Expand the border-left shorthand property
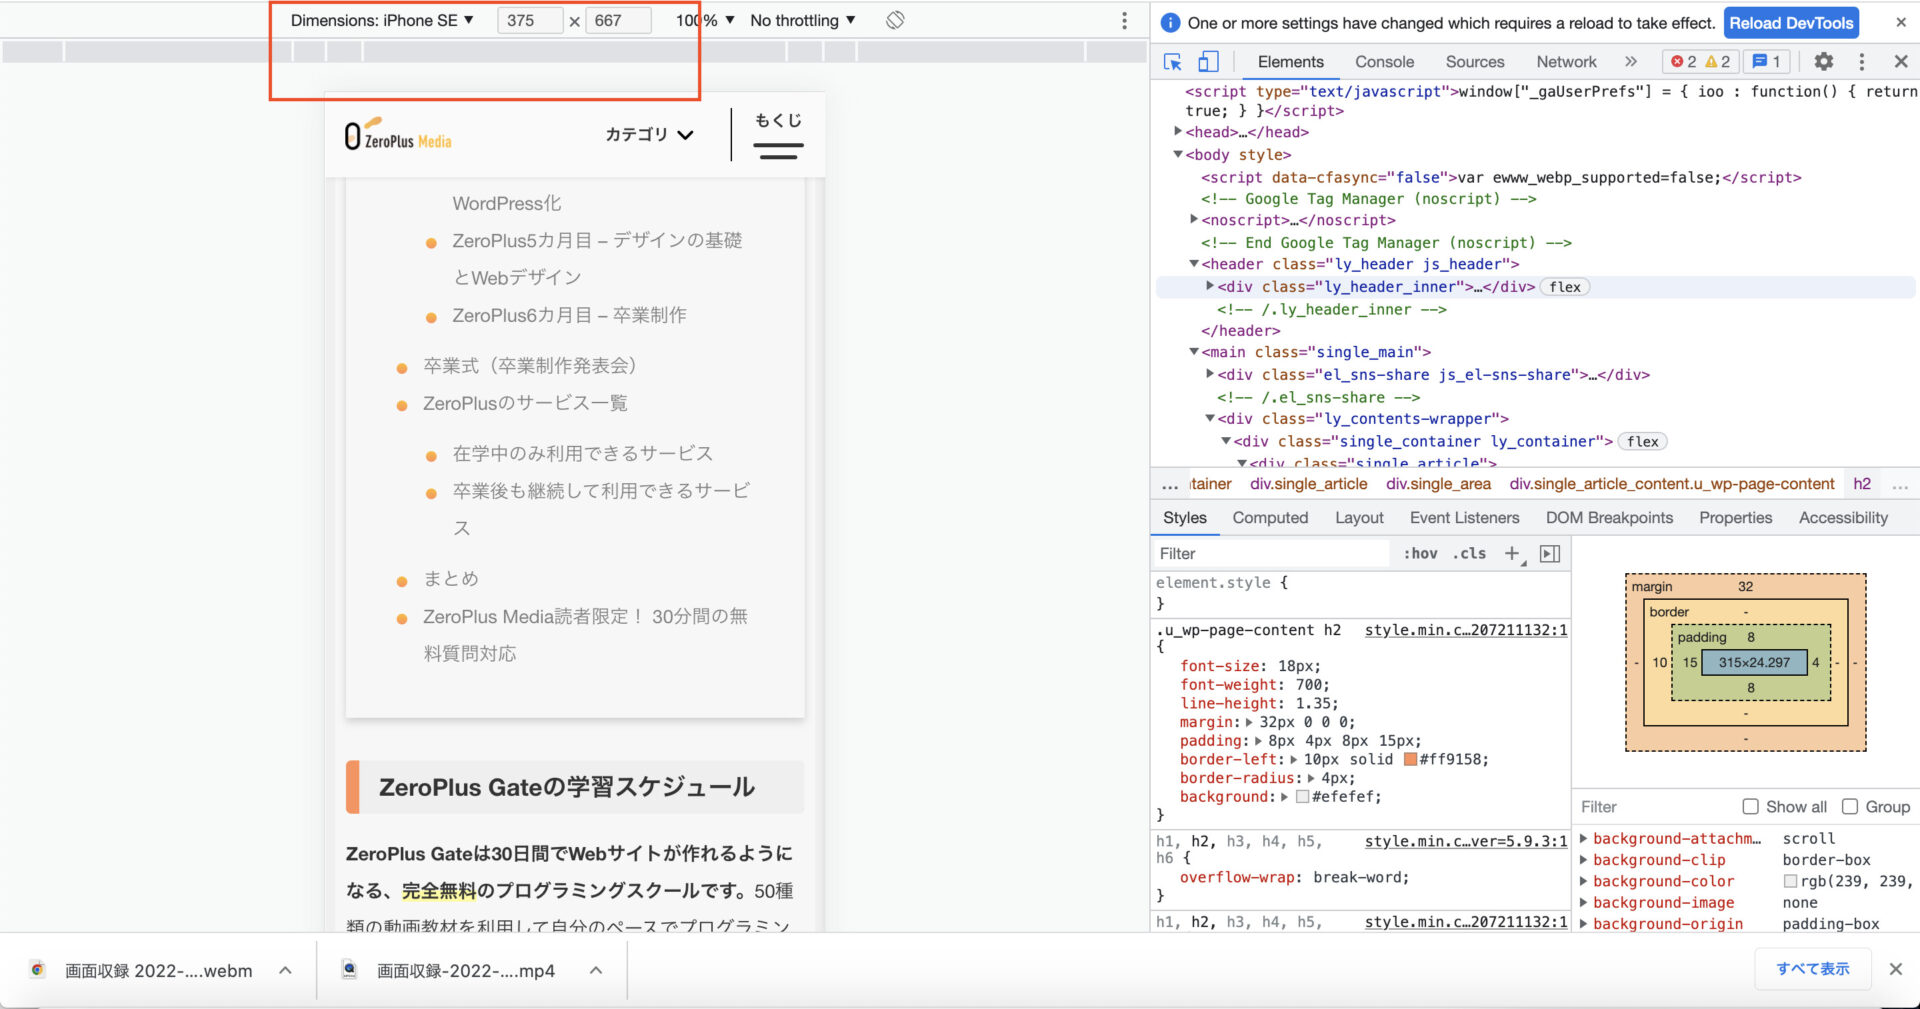Viewport: 1920px width, 1009px height. (1293, 760)
